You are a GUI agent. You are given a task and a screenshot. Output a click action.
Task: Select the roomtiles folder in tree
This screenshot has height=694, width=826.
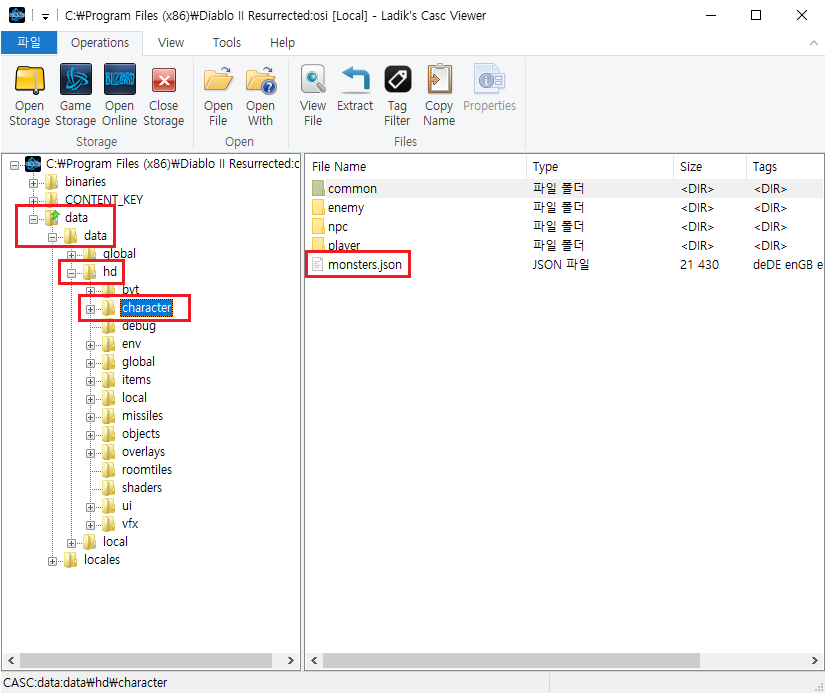pyautogui.click(x=146, y=470)
